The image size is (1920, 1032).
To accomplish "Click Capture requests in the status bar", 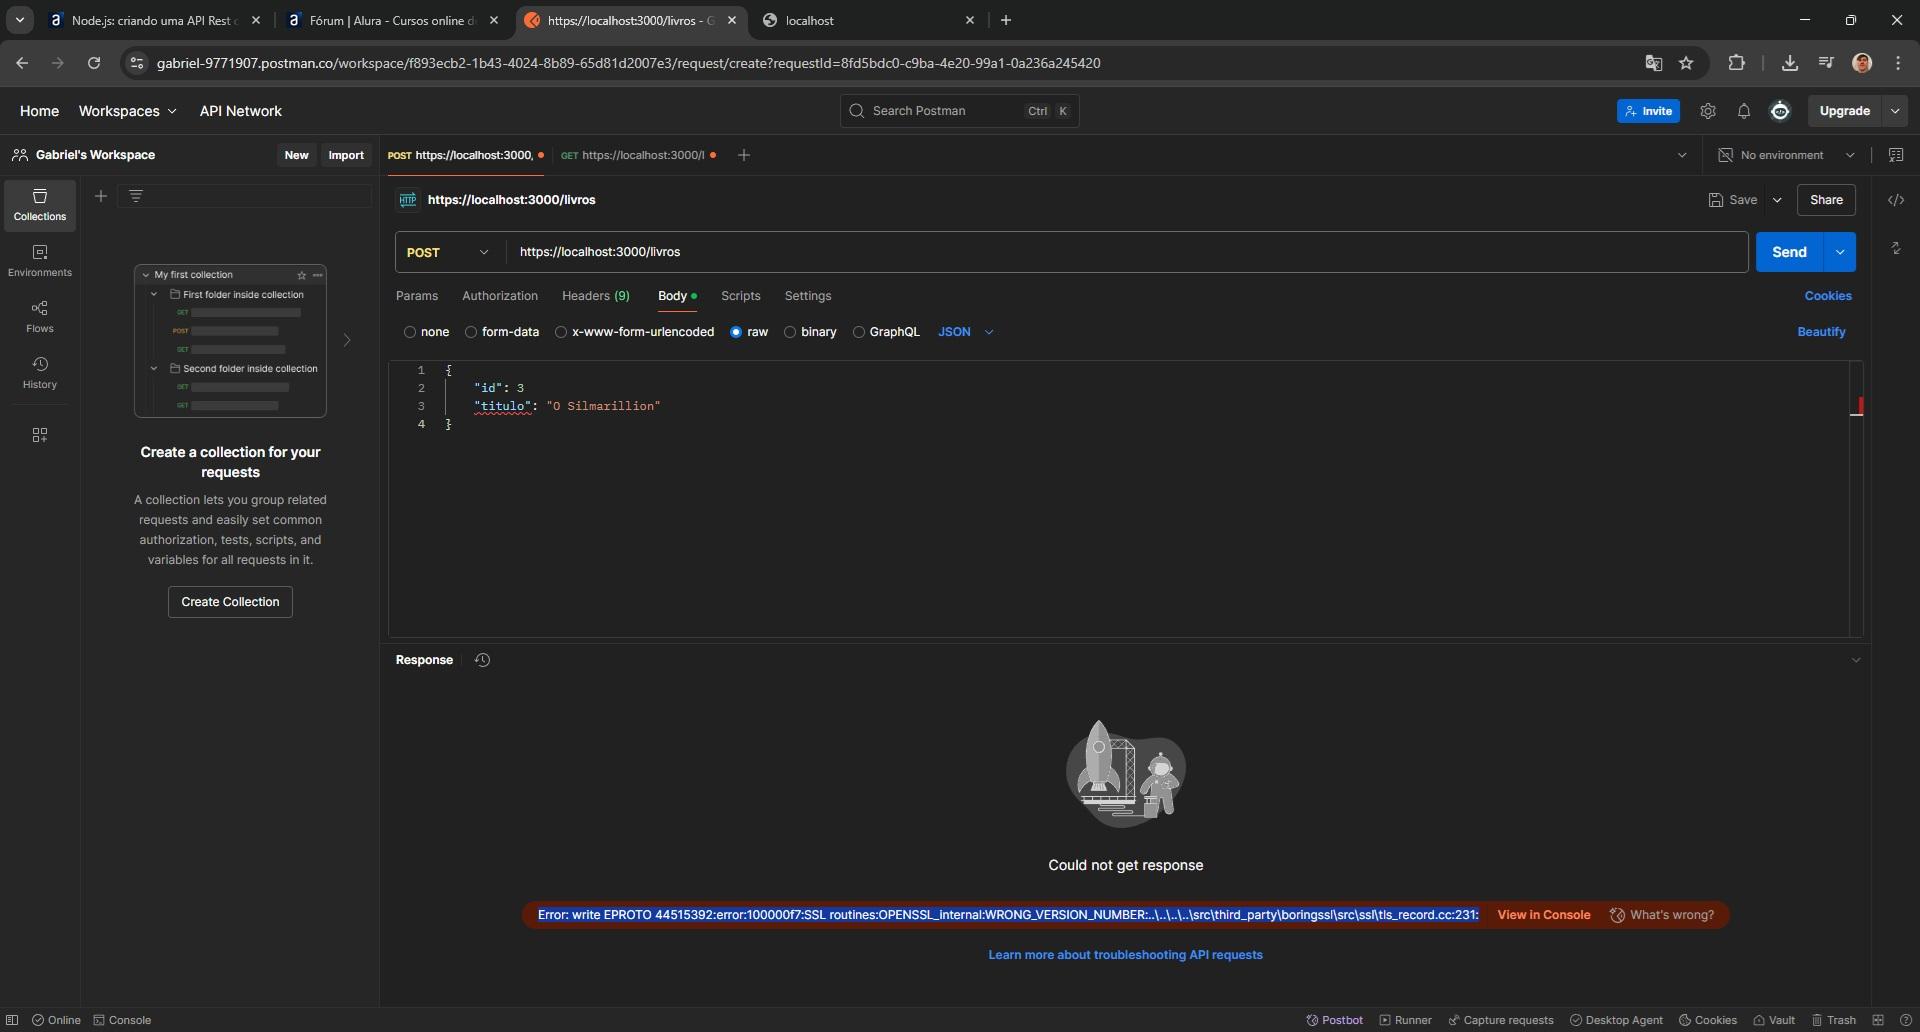I will [x=1501, y=1020].
